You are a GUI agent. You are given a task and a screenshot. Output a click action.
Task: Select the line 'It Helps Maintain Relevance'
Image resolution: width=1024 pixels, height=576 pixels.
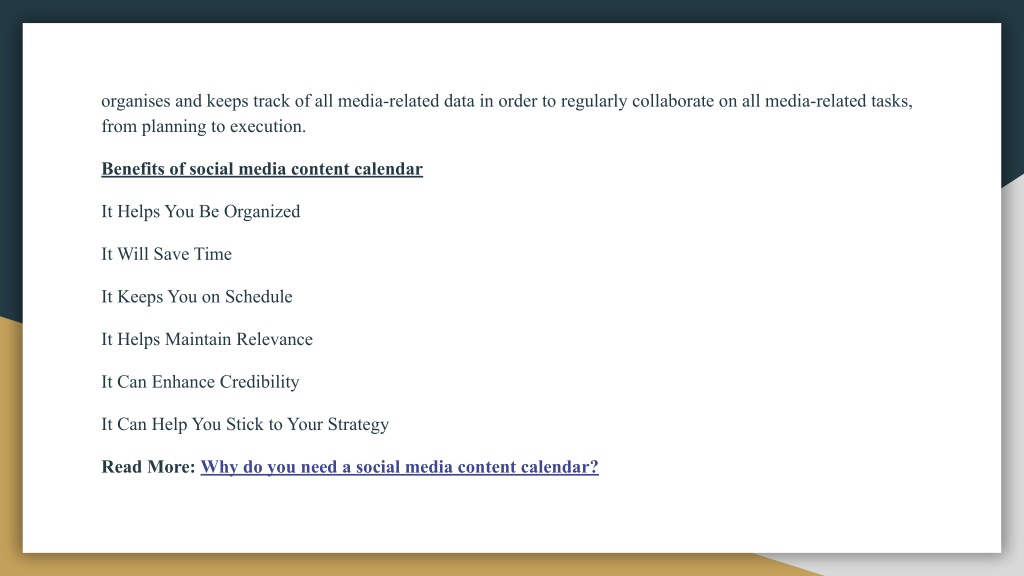coord(207,339)
